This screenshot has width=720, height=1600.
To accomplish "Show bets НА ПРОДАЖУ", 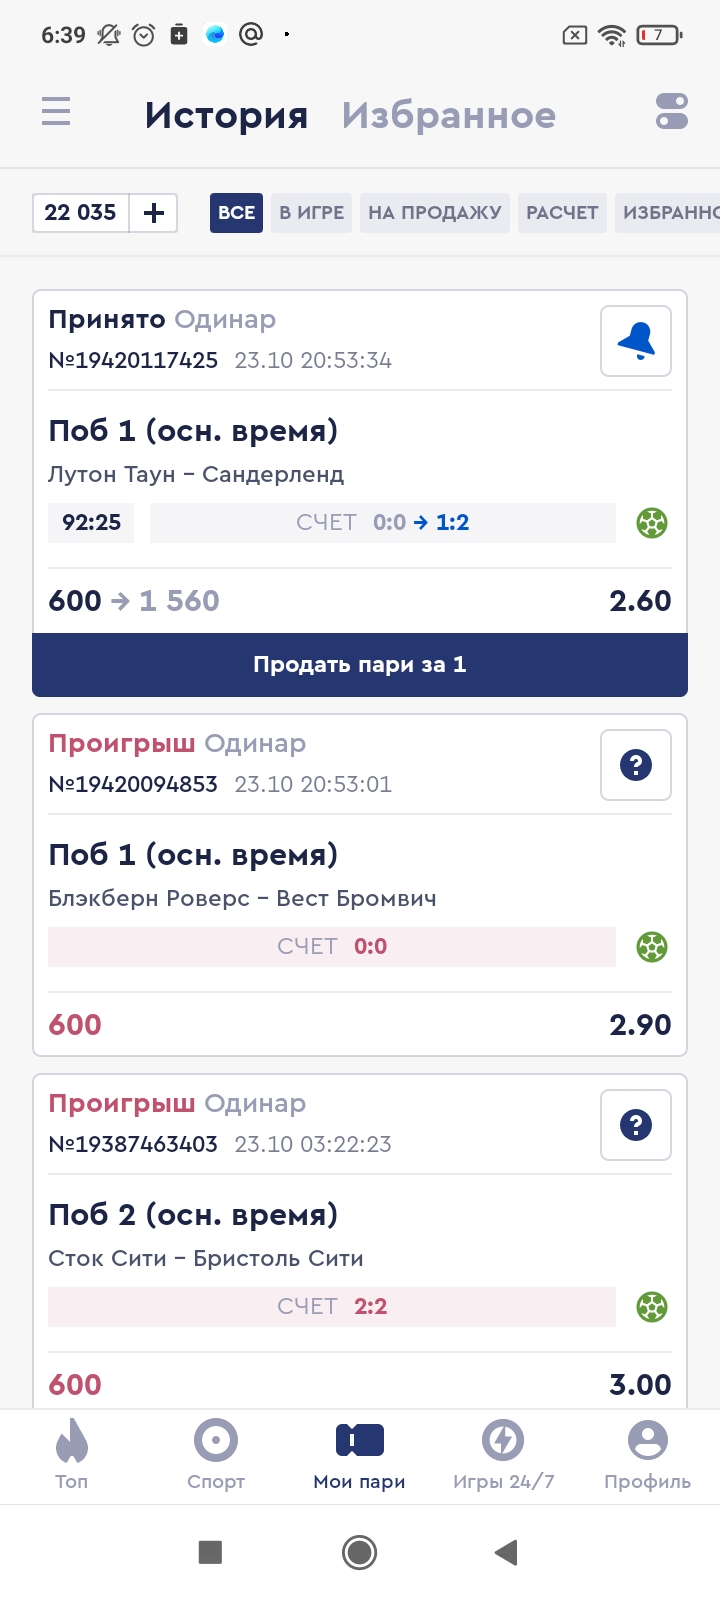I will point(435,213).
